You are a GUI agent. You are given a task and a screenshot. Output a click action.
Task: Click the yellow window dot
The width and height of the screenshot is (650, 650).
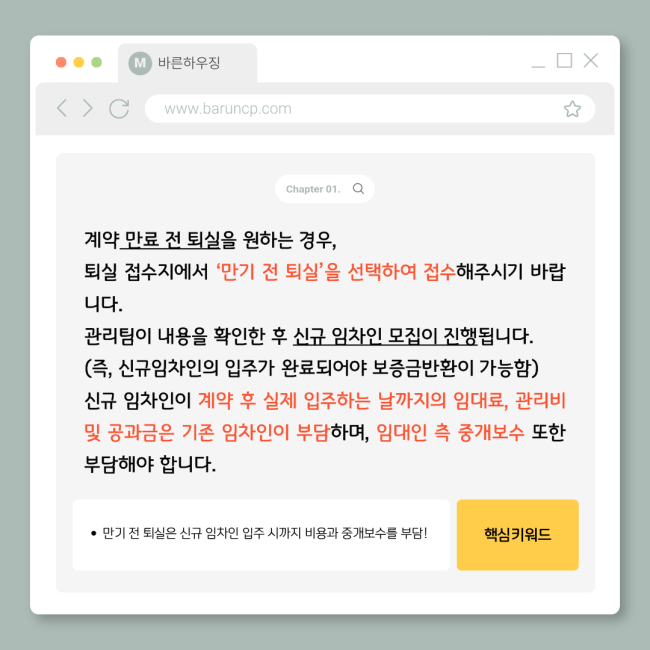point(79,62)
